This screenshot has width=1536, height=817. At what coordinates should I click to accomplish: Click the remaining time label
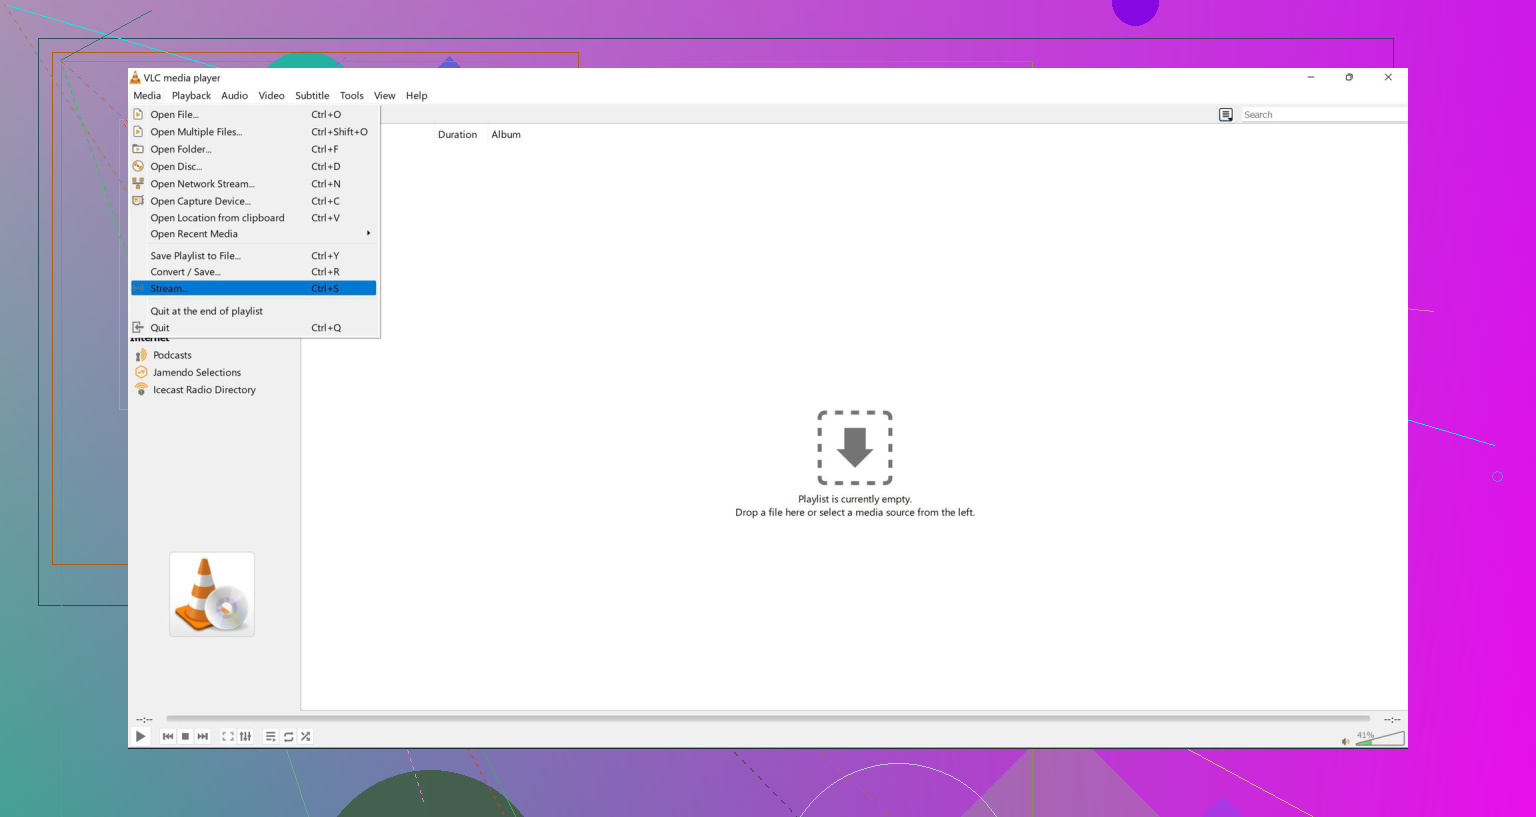point(1392,719)
